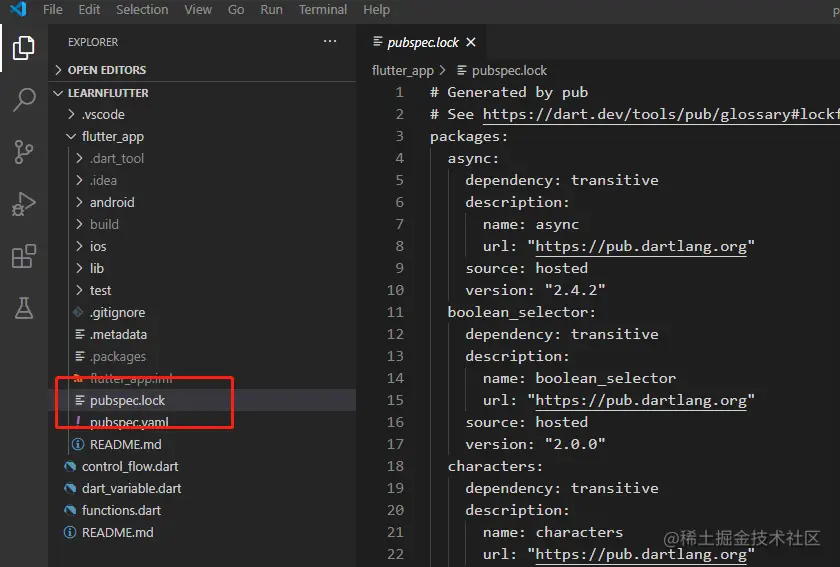840x567 pixels.
Task: Click the 'packages:' key on line 3
Action: tap(469, 137)
